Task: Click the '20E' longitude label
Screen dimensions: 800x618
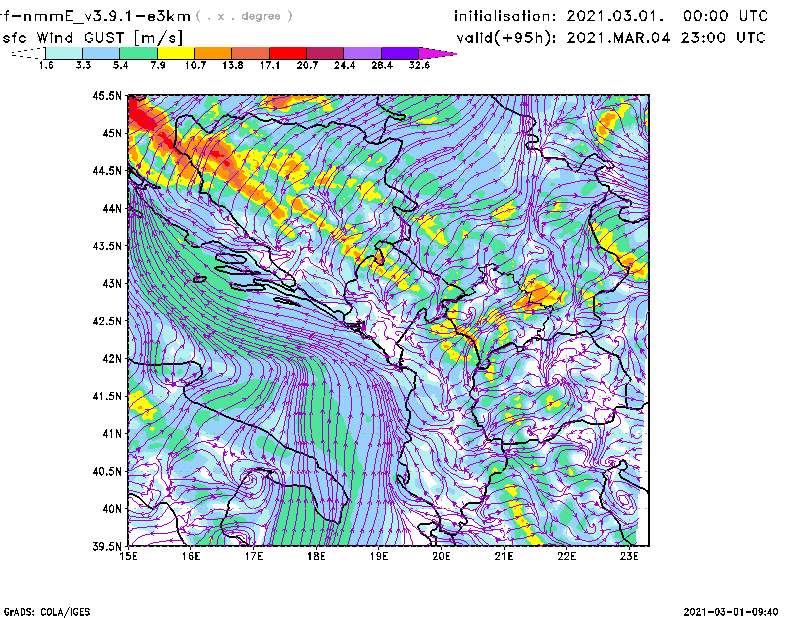Action: [441, 556]
